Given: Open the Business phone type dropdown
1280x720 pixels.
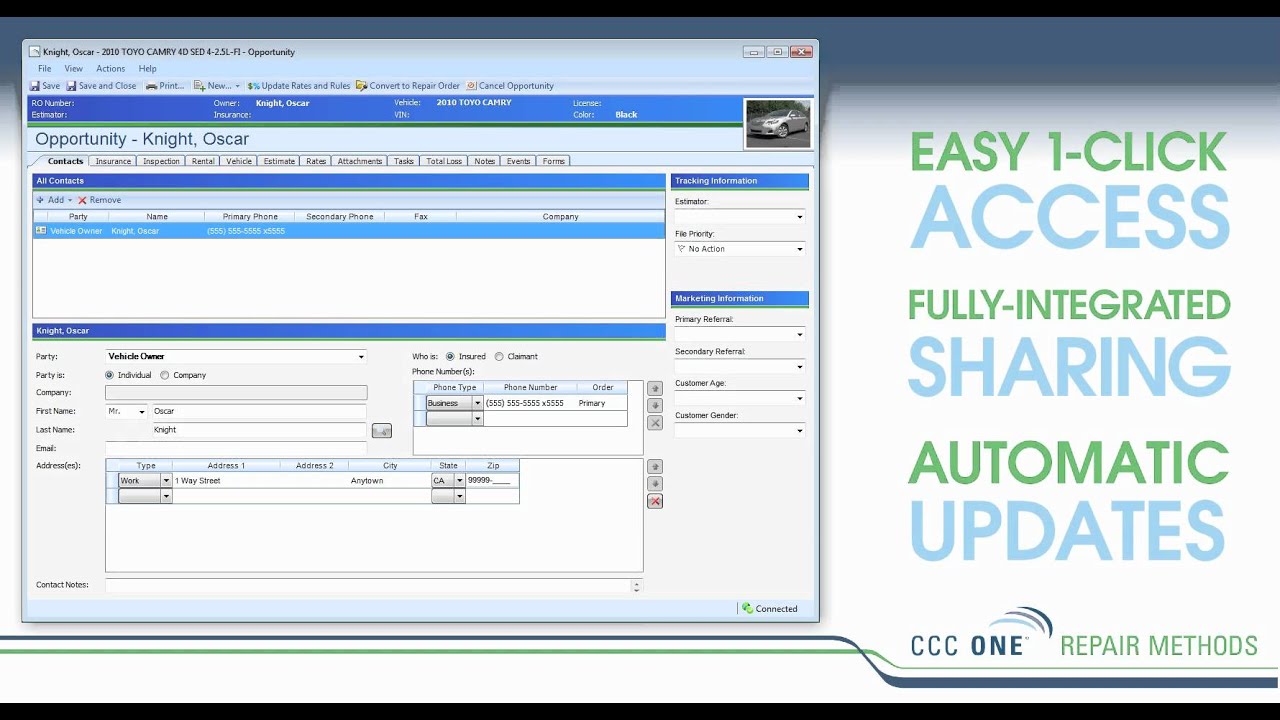Looking at the screenshot, I should 477,403.
